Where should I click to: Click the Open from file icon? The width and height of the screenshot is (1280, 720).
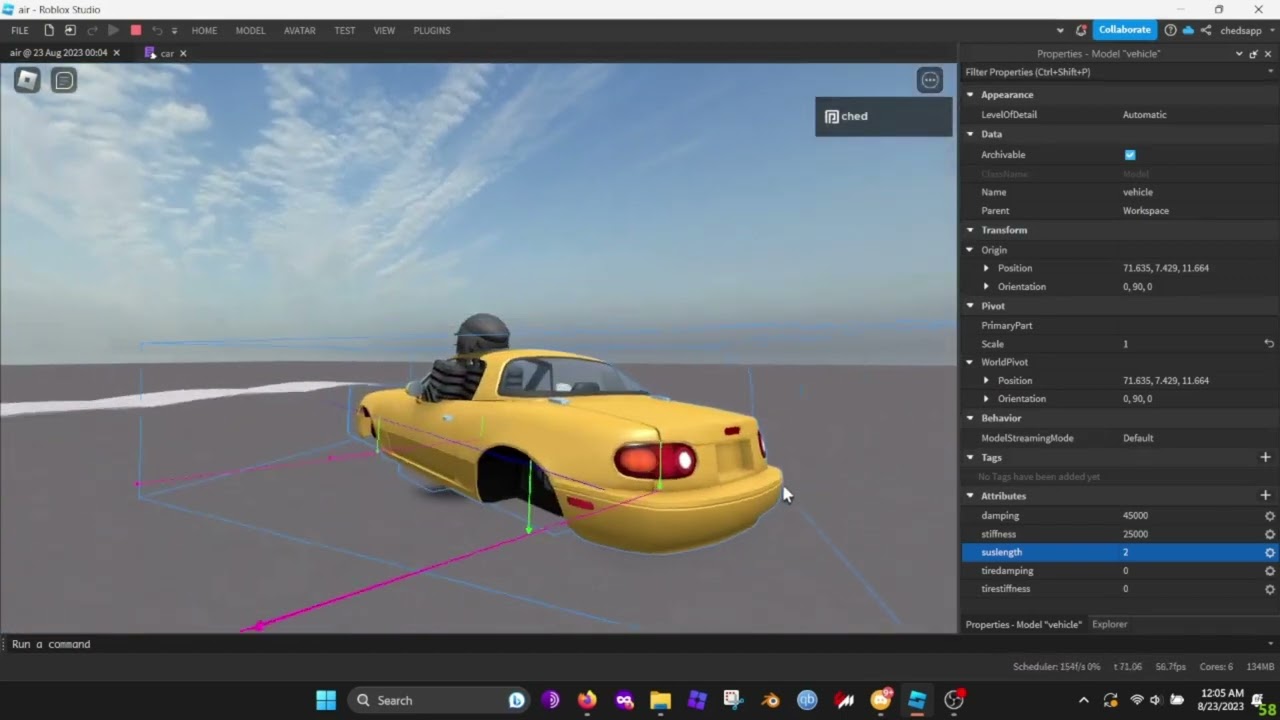(x=70, y=30)
